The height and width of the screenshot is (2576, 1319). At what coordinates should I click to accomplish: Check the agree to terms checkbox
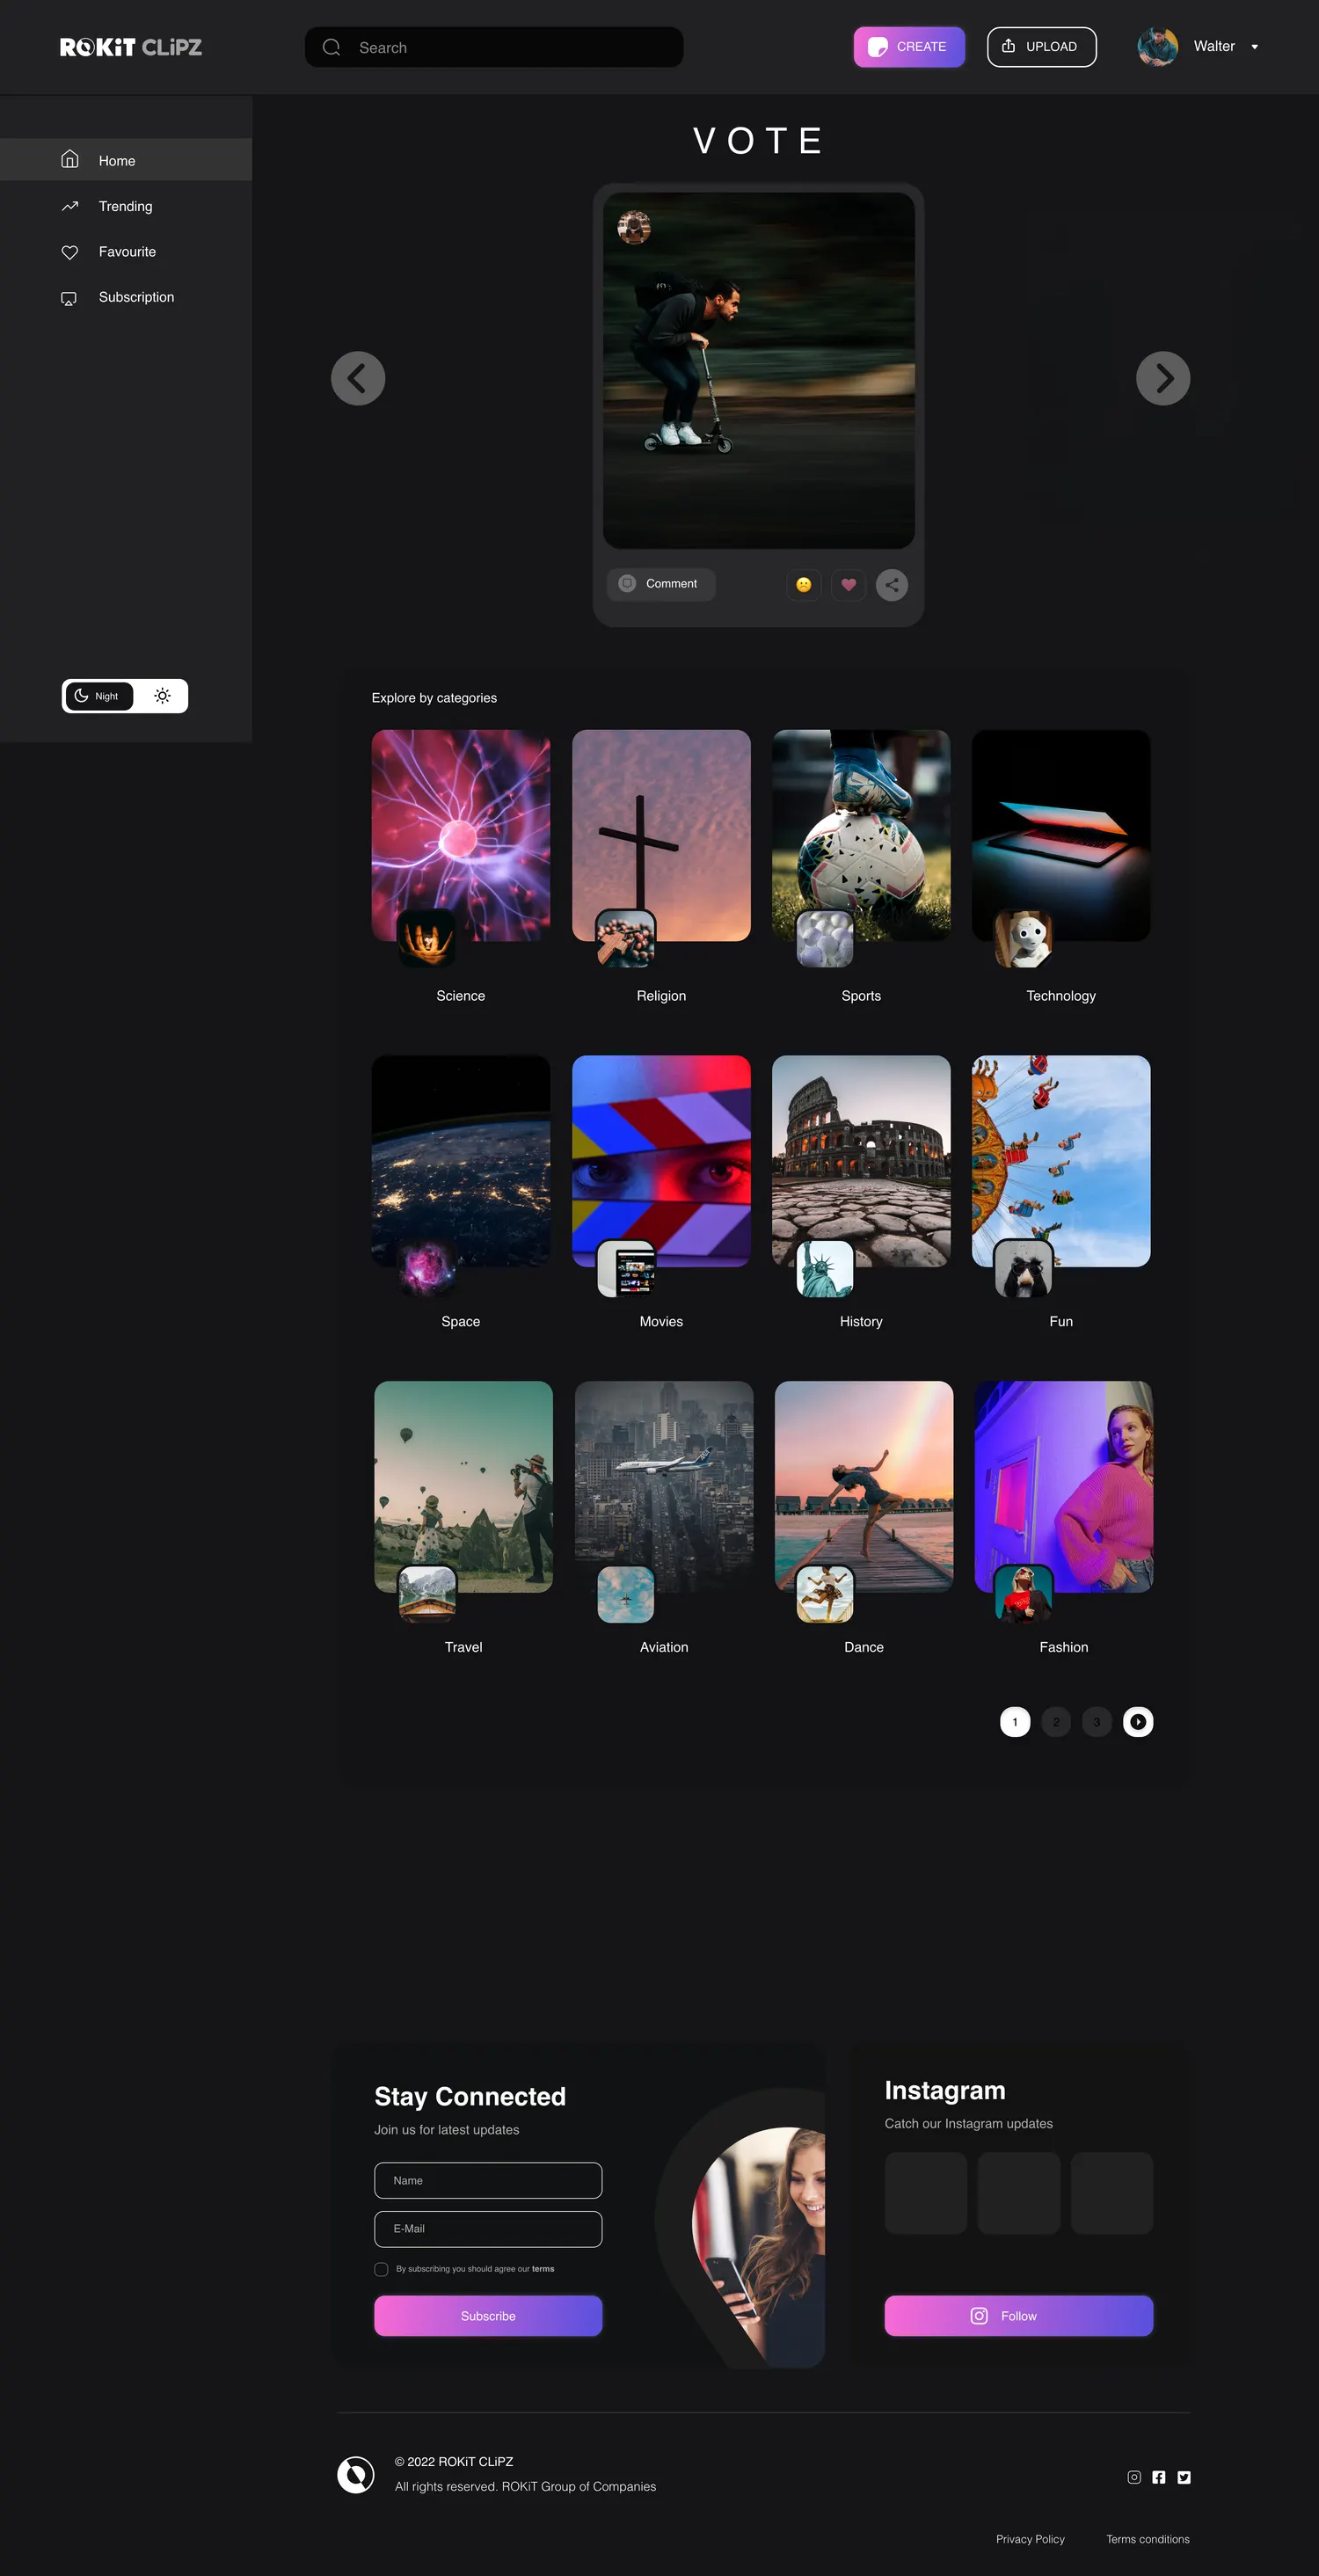381,2269
